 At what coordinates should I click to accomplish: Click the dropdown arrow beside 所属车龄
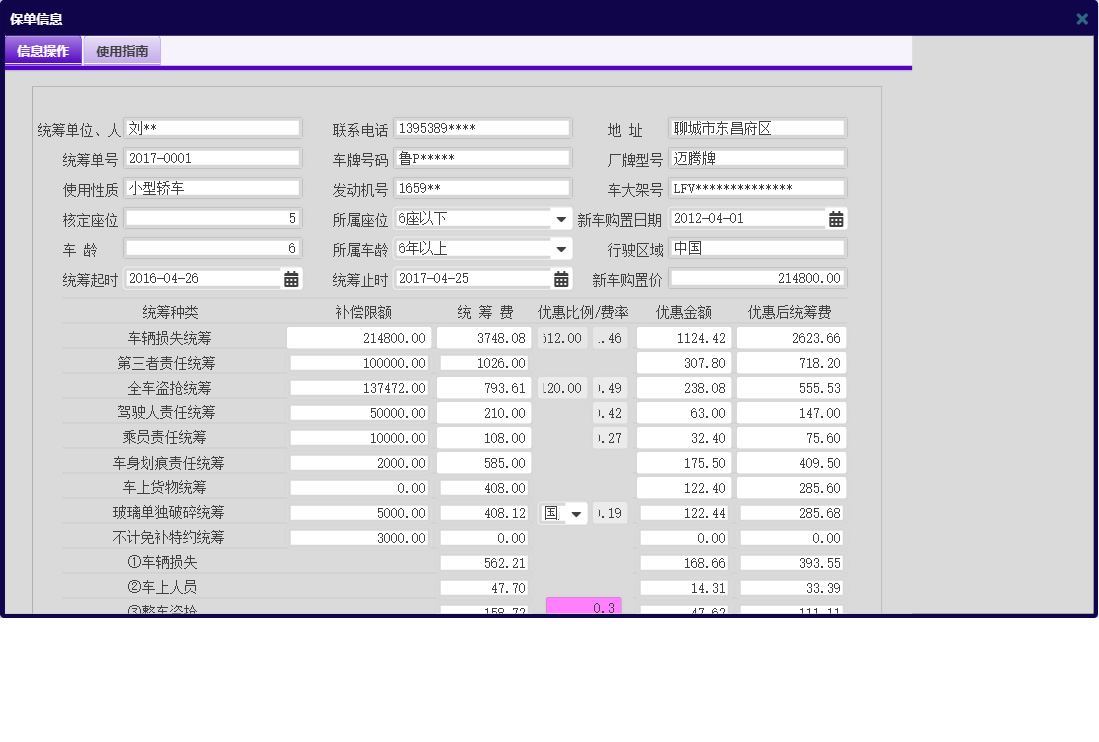point(562,248)
